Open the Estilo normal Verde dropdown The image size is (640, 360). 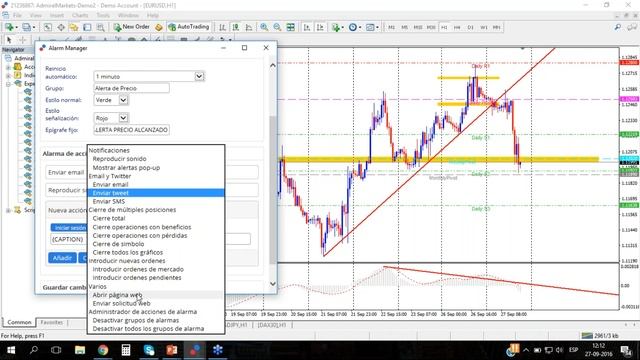[x=123, y=100]
